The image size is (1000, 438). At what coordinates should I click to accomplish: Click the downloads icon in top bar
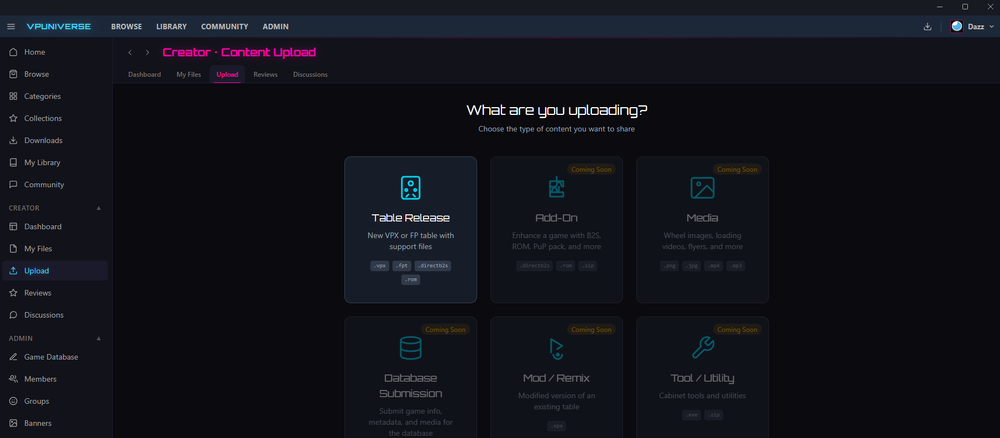[x=927, y=27]
